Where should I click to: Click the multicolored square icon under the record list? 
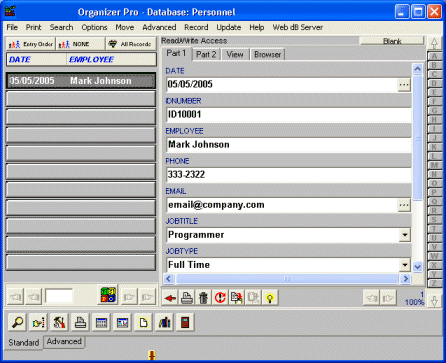[x=109, y=295]
